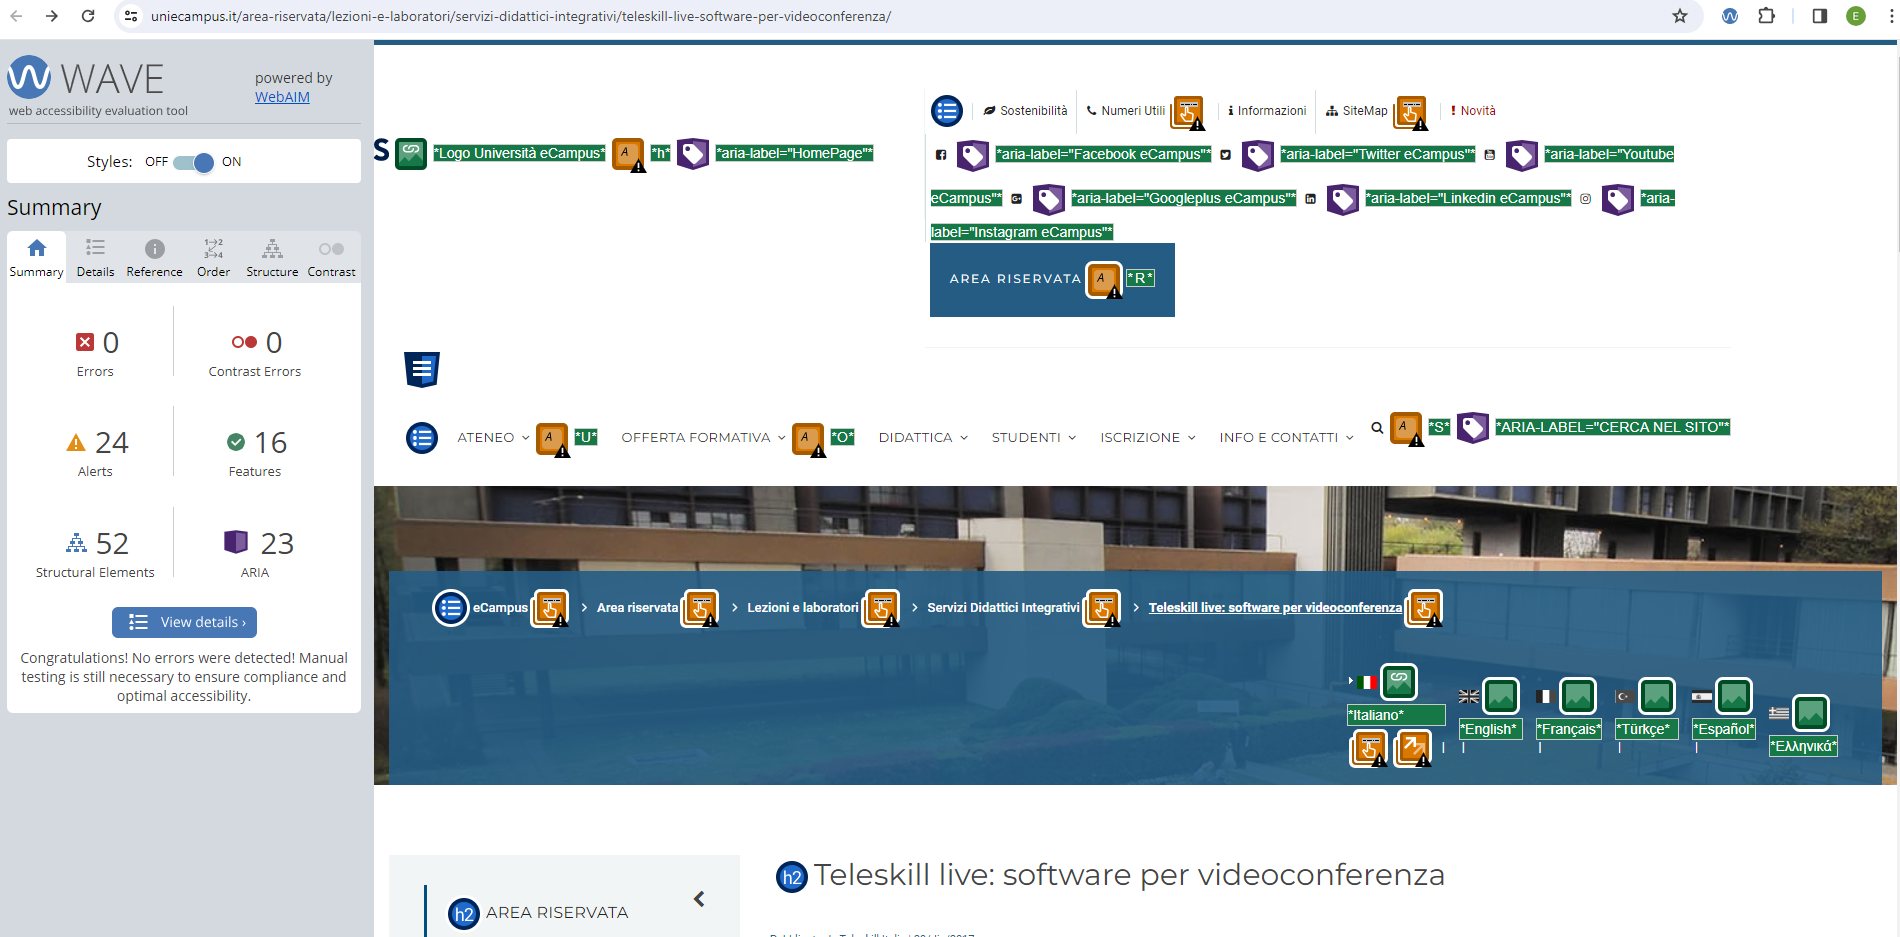
Task: Bookmark this page with the star icon
Action: [1680, 16]
